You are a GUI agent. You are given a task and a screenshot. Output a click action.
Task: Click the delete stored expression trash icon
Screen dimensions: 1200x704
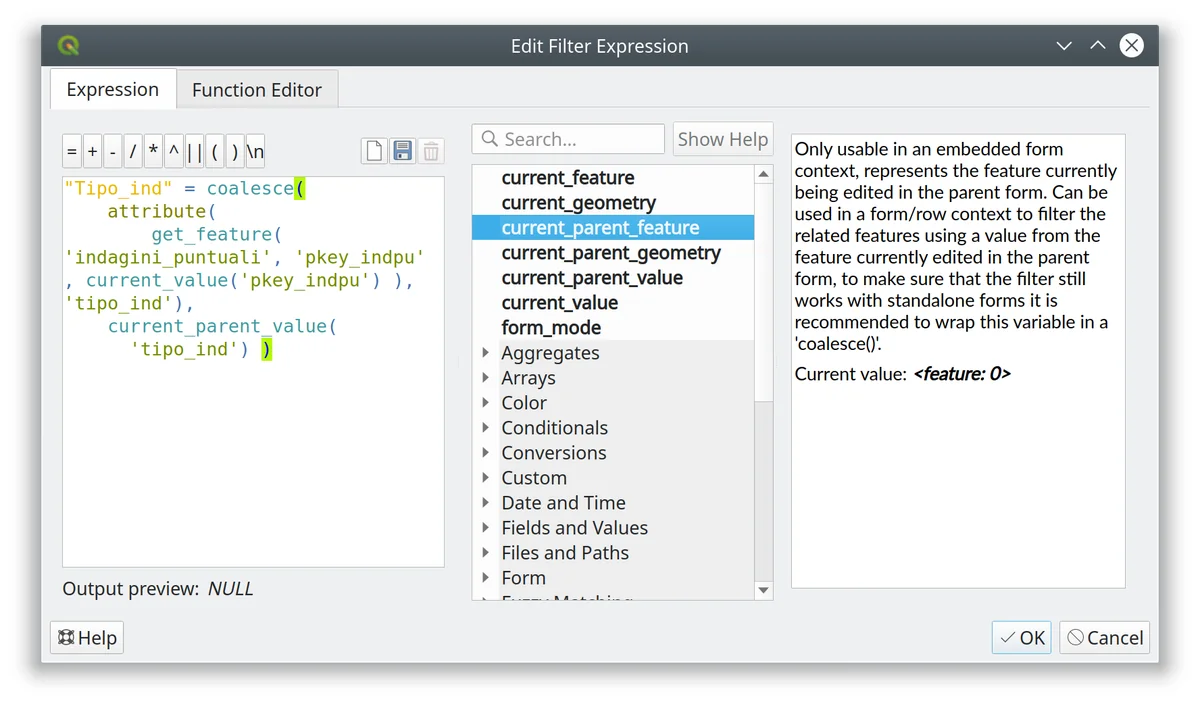coord(431,151)
